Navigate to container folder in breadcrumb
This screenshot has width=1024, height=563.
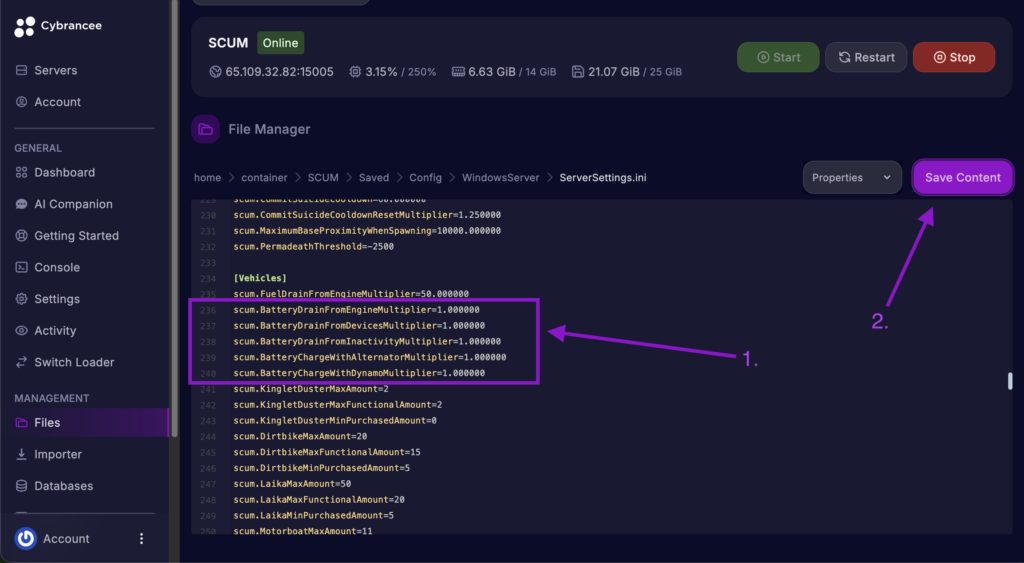click(x=264, y=178)
